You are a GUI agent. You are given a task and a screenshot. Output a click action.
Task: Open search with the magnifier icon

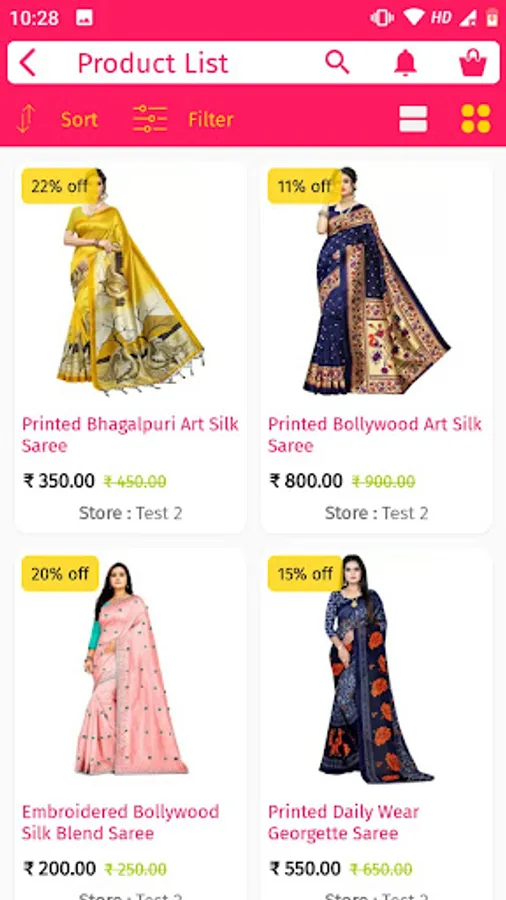(337, 62)
